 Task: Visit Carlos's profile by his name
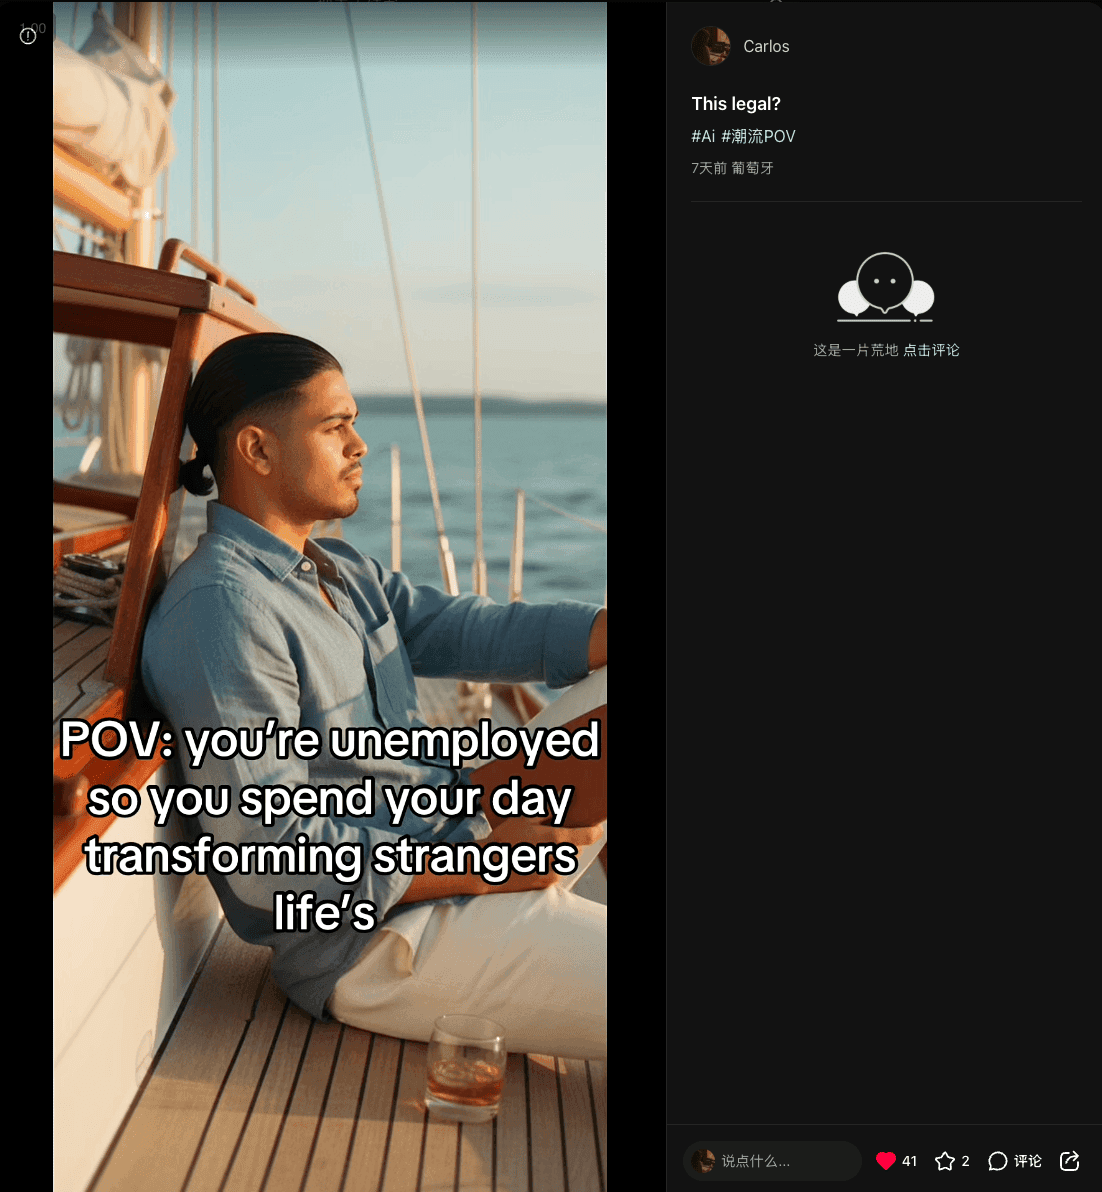pos(766,46)
